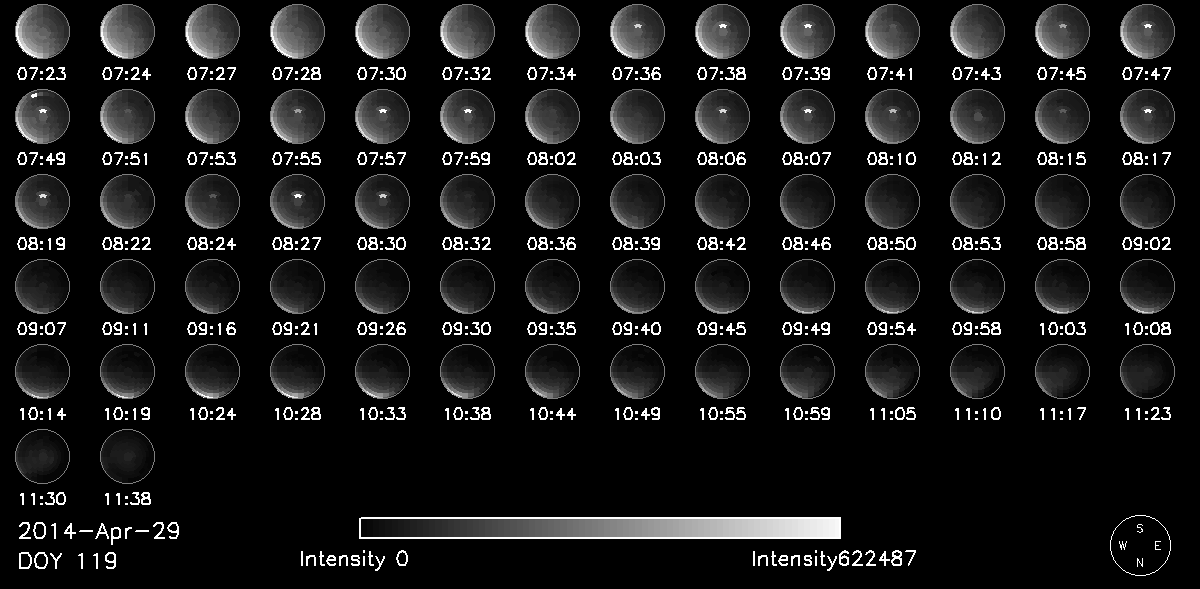
Task: Click the 2014-Apr-29 date text
Action: [99, 532]
